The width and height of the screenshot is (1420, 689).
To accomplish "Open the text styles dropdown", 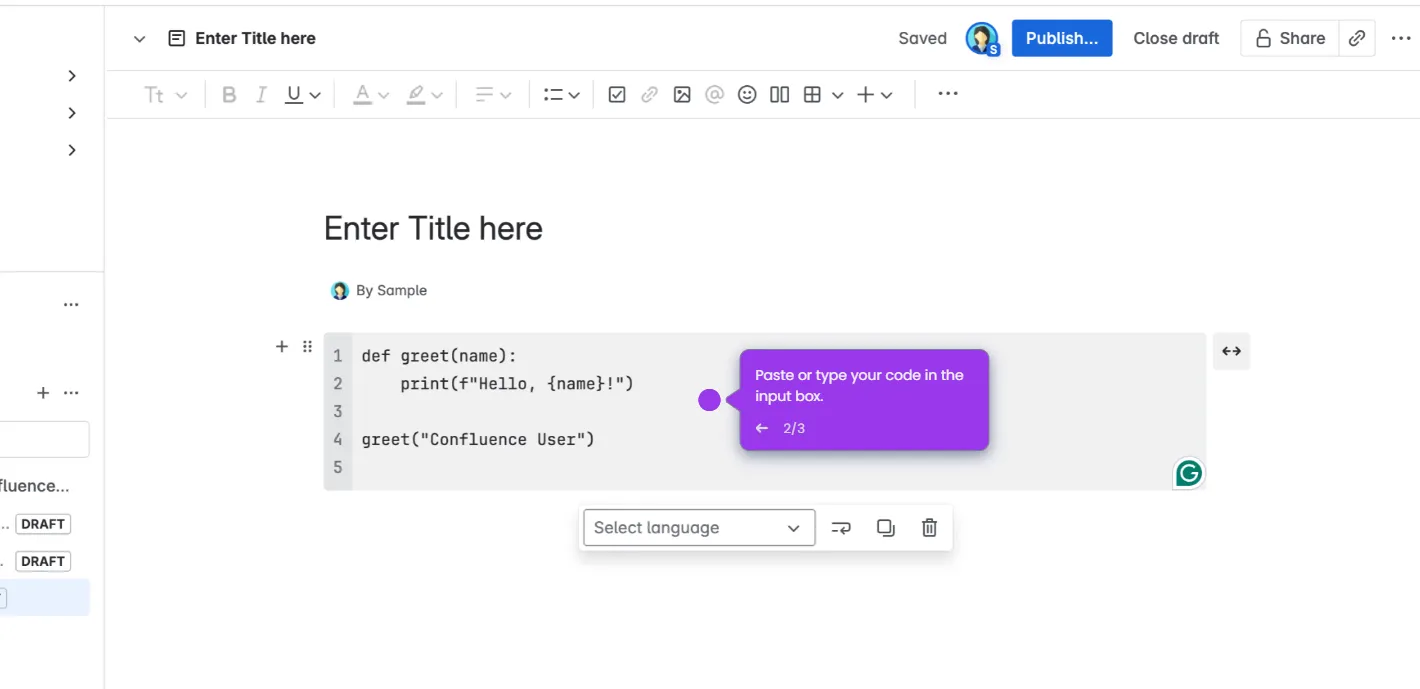I will click(165, 95).
